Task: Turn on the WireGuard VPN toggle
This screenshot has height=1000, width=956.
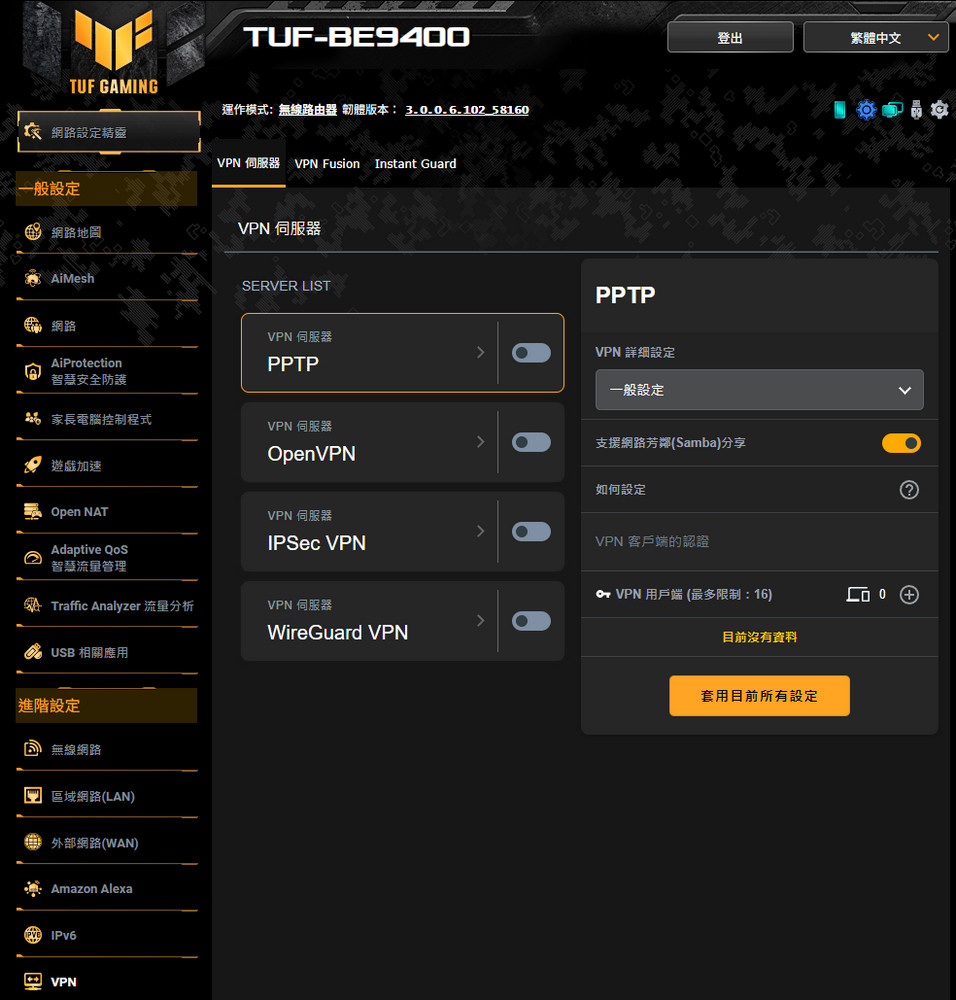Action: click(531, 621)
